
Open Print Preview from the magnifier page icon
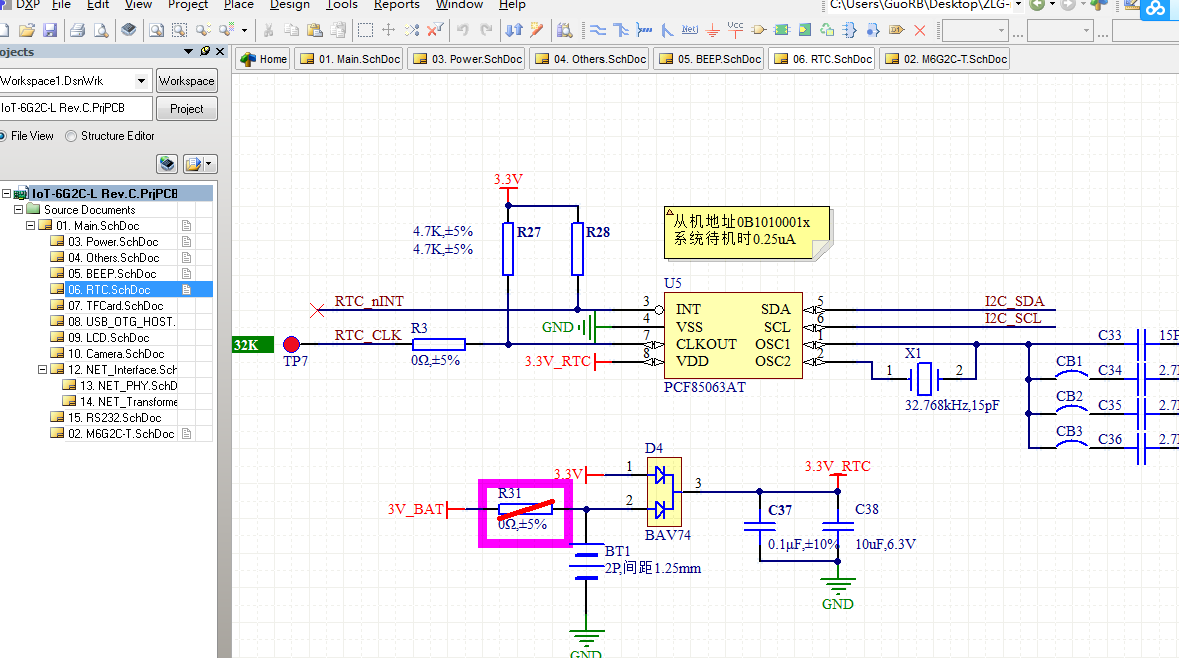click(x=101, y=30)
